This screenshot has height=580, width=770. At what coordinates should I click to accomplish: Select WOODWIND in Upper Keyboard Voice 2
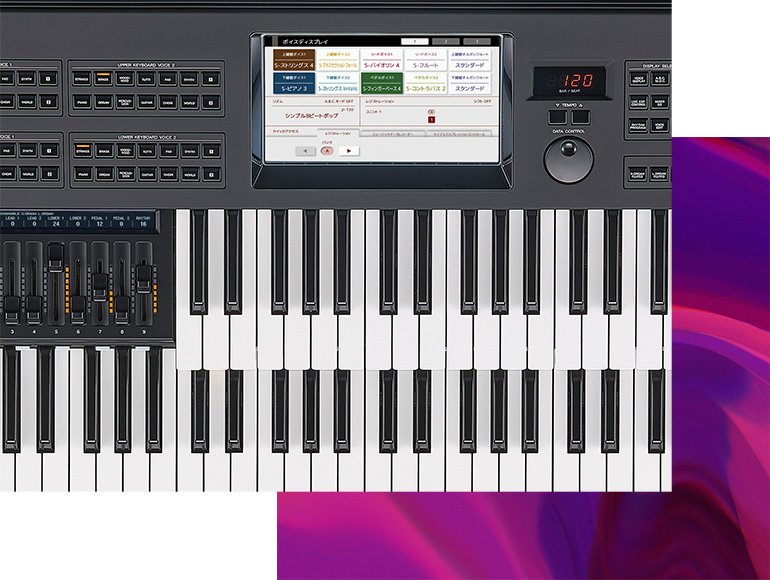coord(125,79)
